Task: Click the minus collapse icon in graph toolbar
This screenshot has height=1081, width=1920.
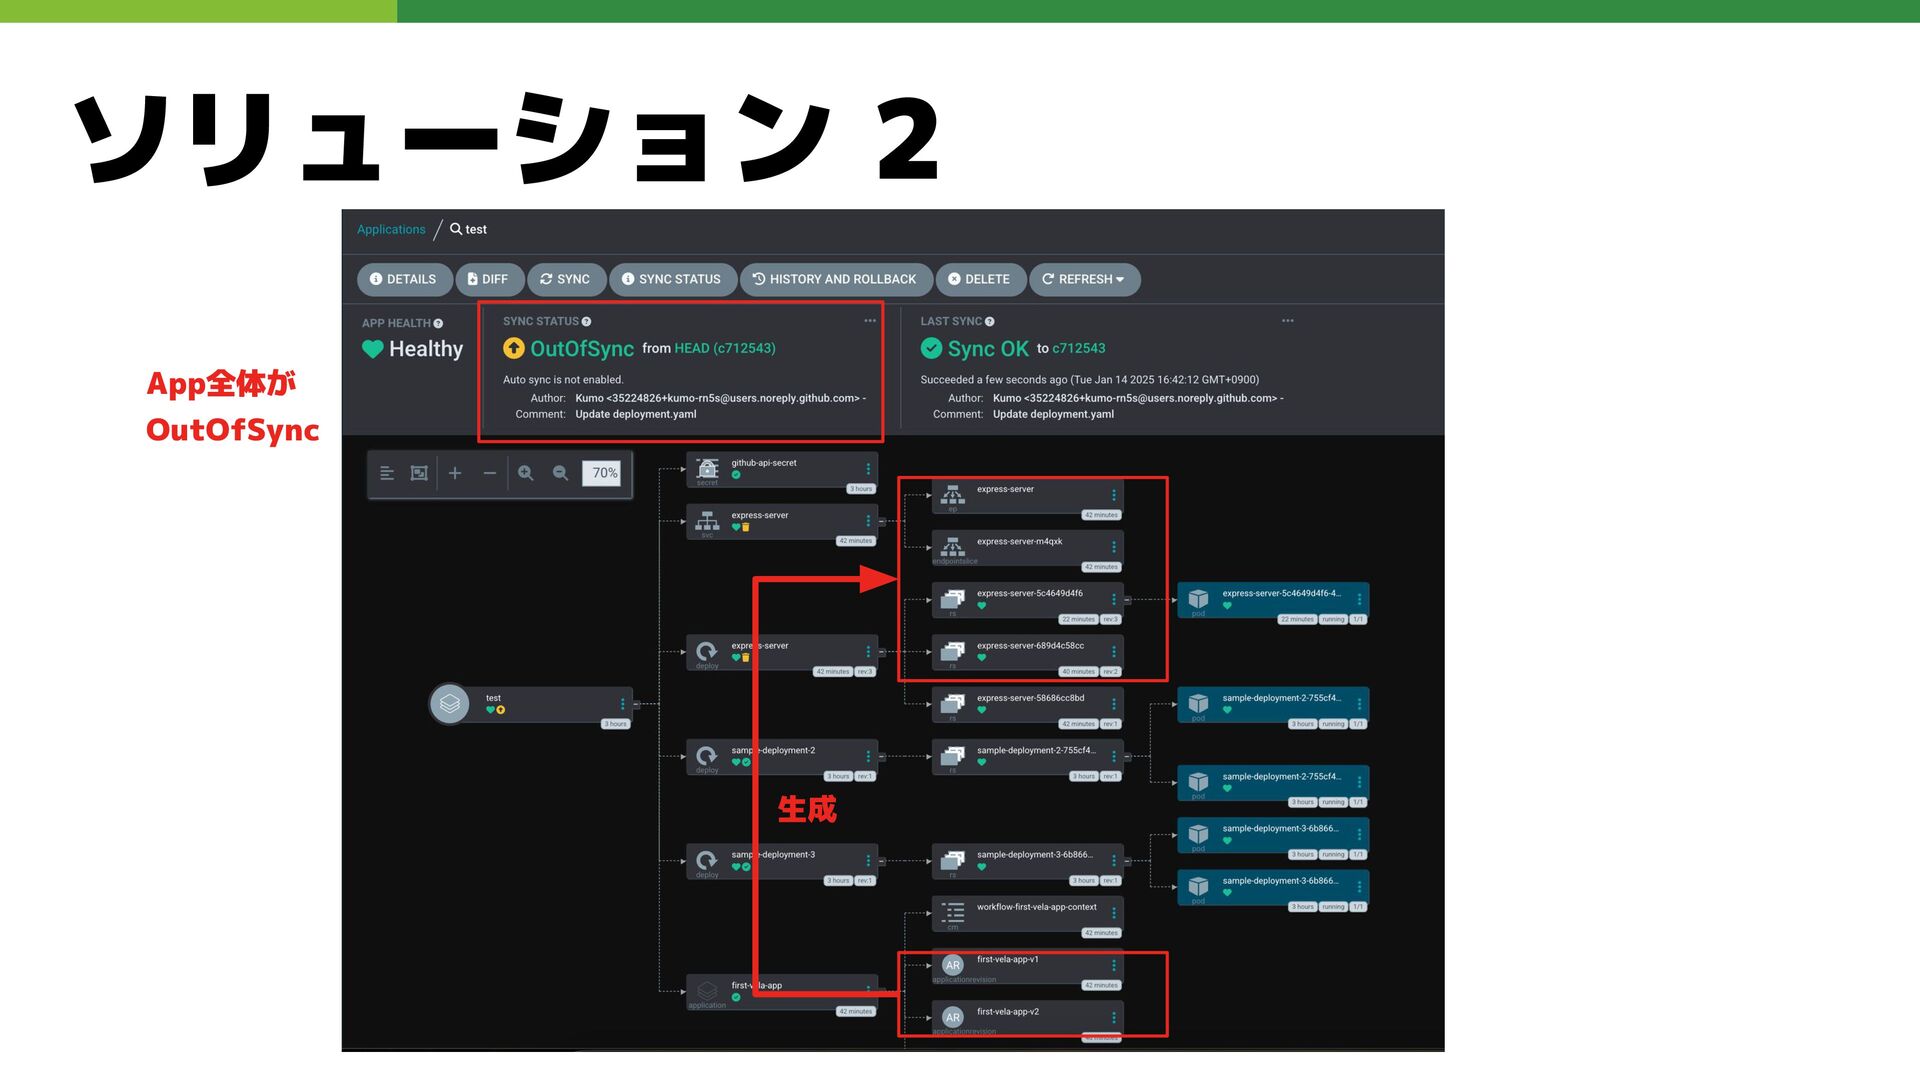Action: coord(490,473)
